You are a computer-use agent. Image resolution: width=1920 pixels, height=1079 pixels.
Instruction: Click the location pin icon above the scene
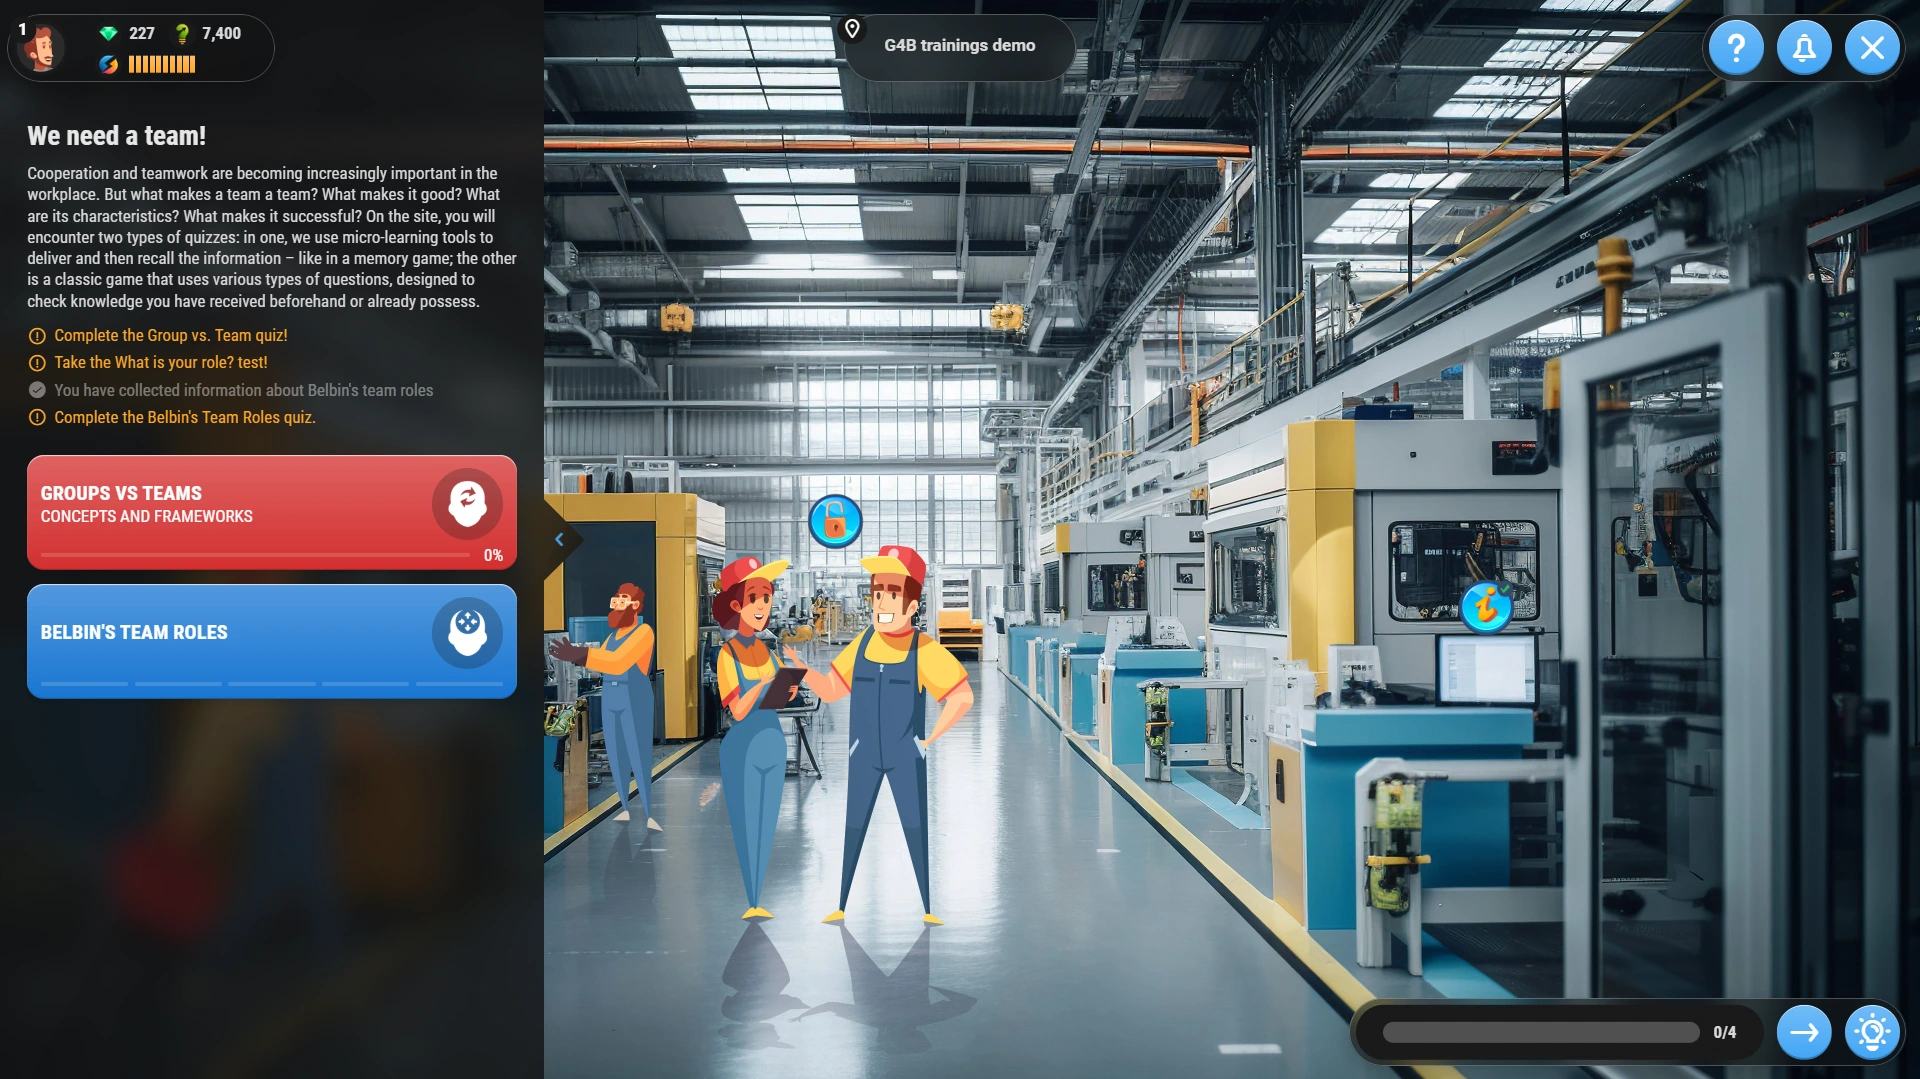point(852,28)
